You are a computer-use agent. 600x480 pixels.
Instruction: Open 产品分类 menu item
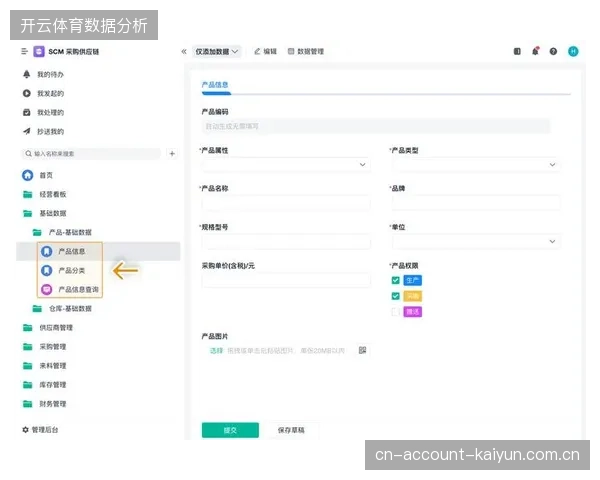coord(72,271)
